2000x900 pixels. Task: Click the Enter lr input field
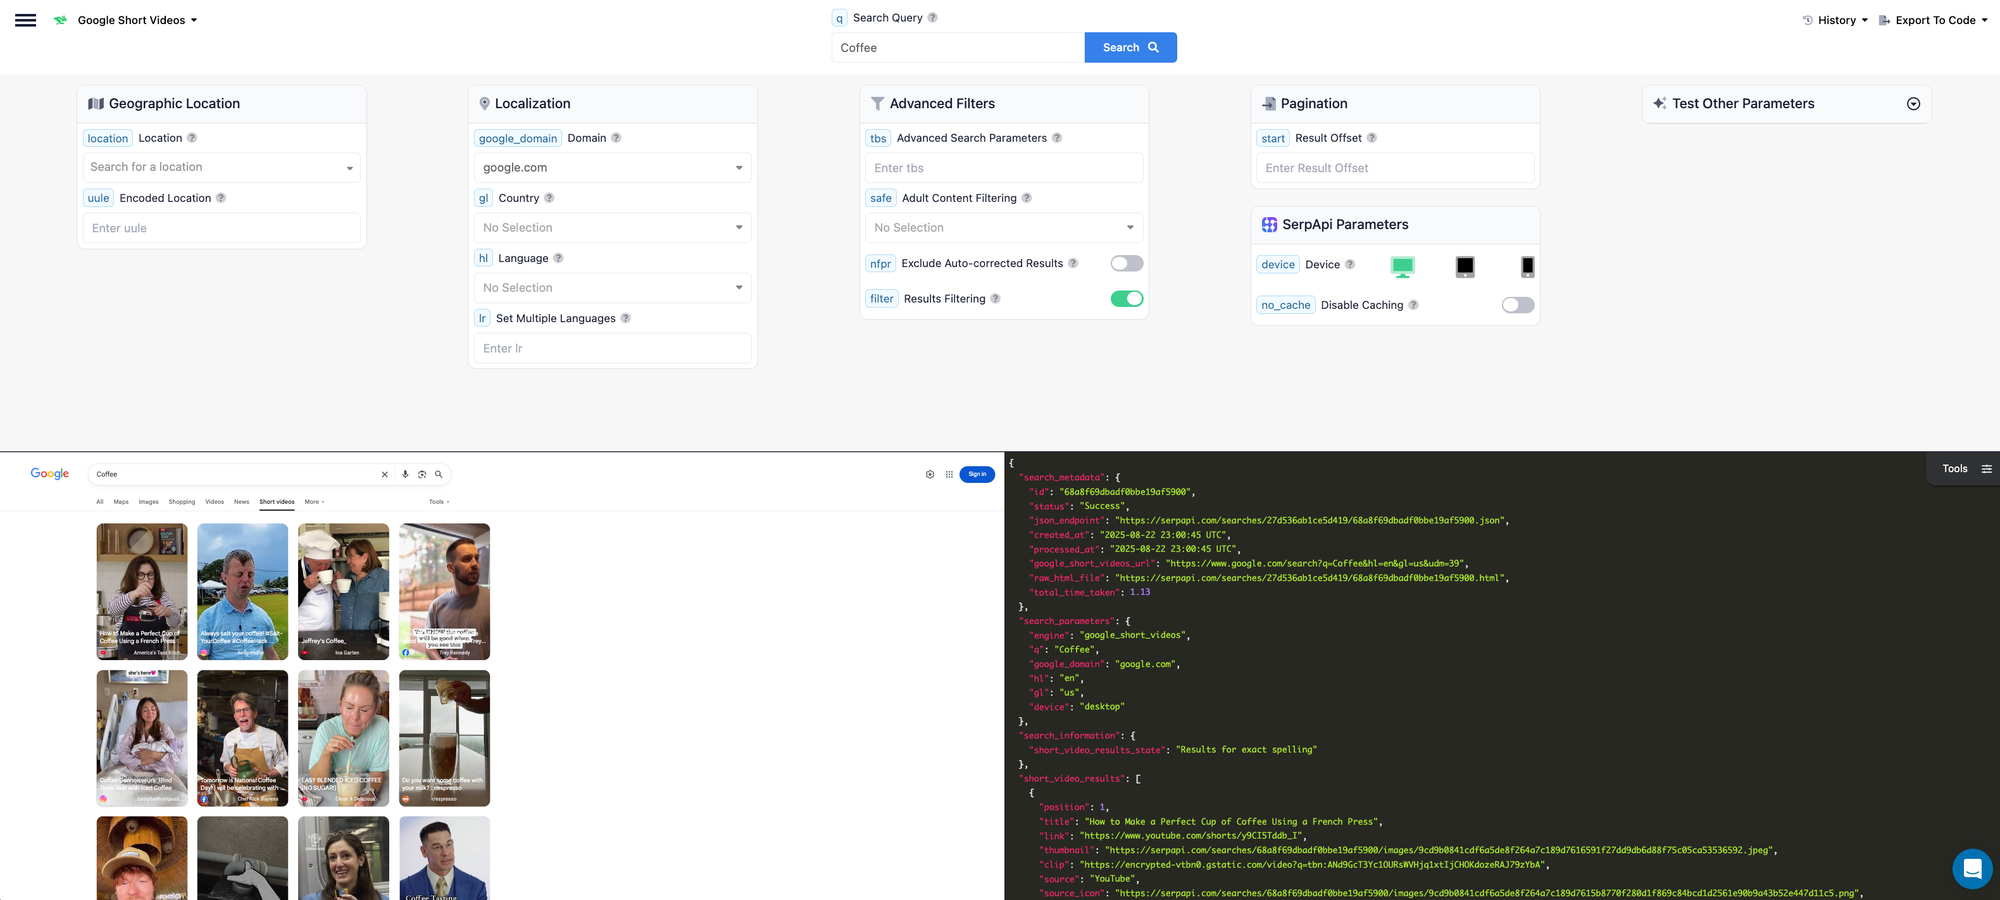613,348
